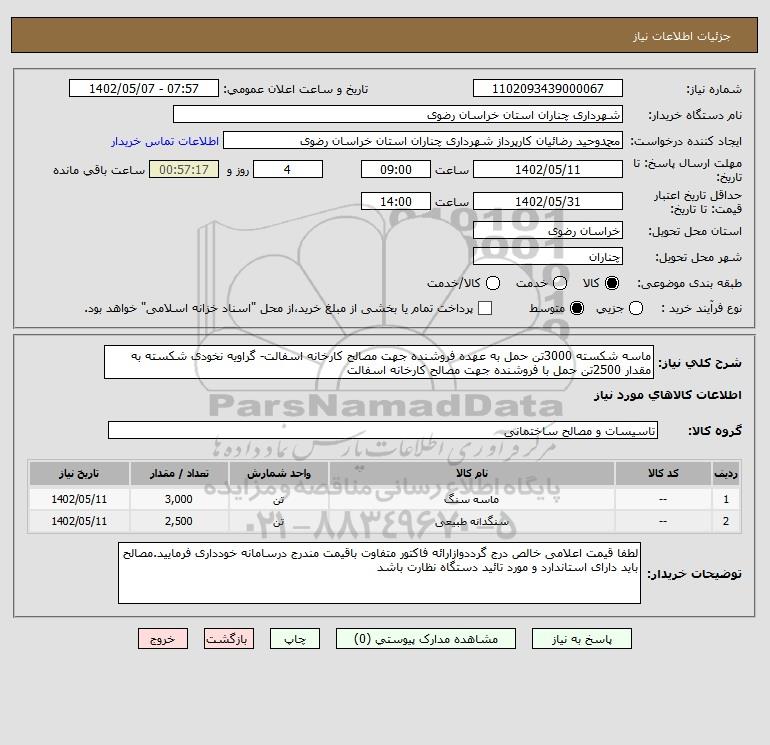Select the متوسط purchase type radio

(577, 308)
